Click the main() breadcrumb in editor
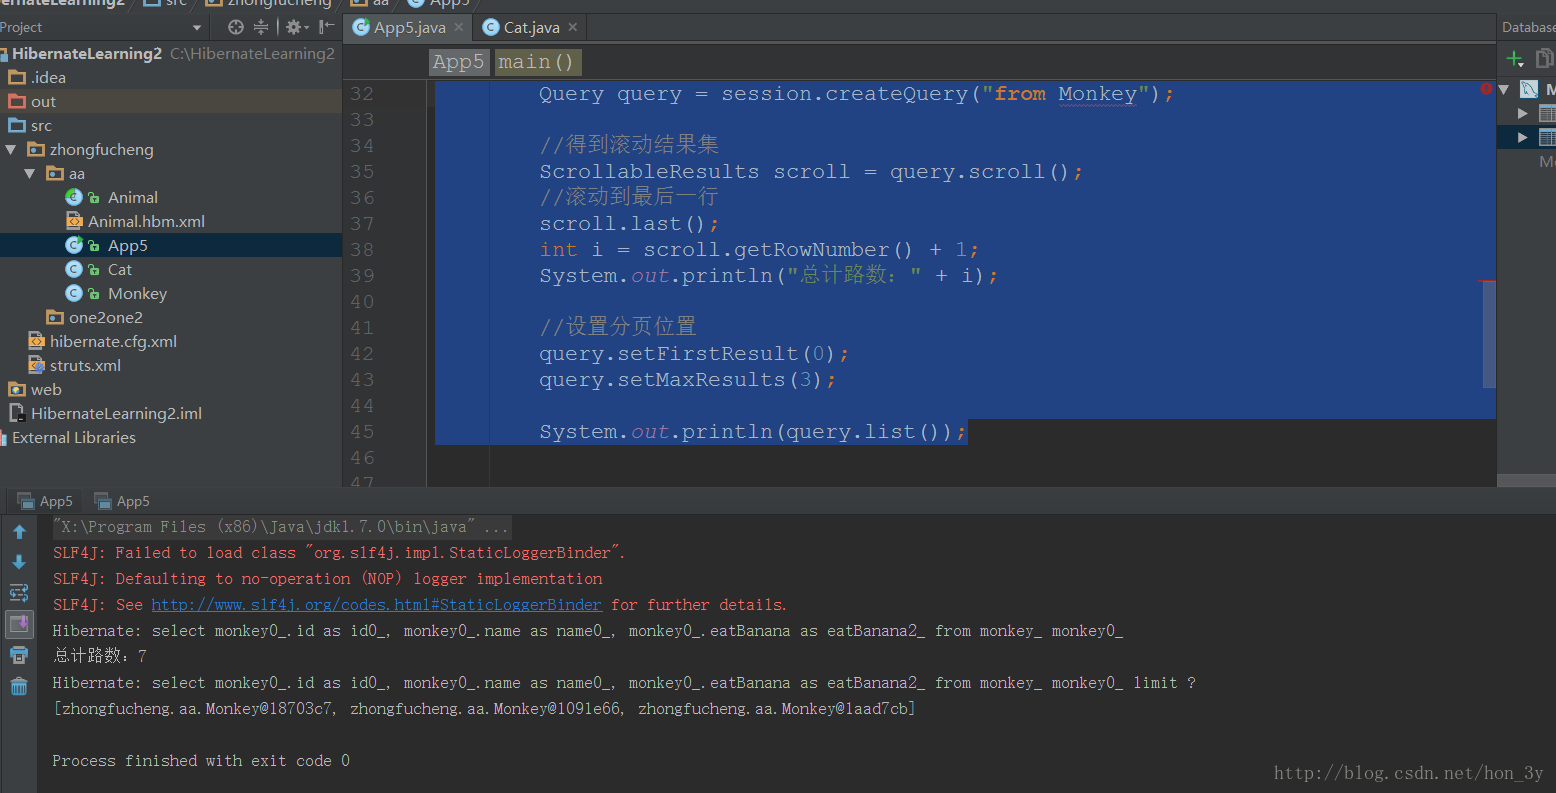1556x793 pixels. tap(536, 62)
